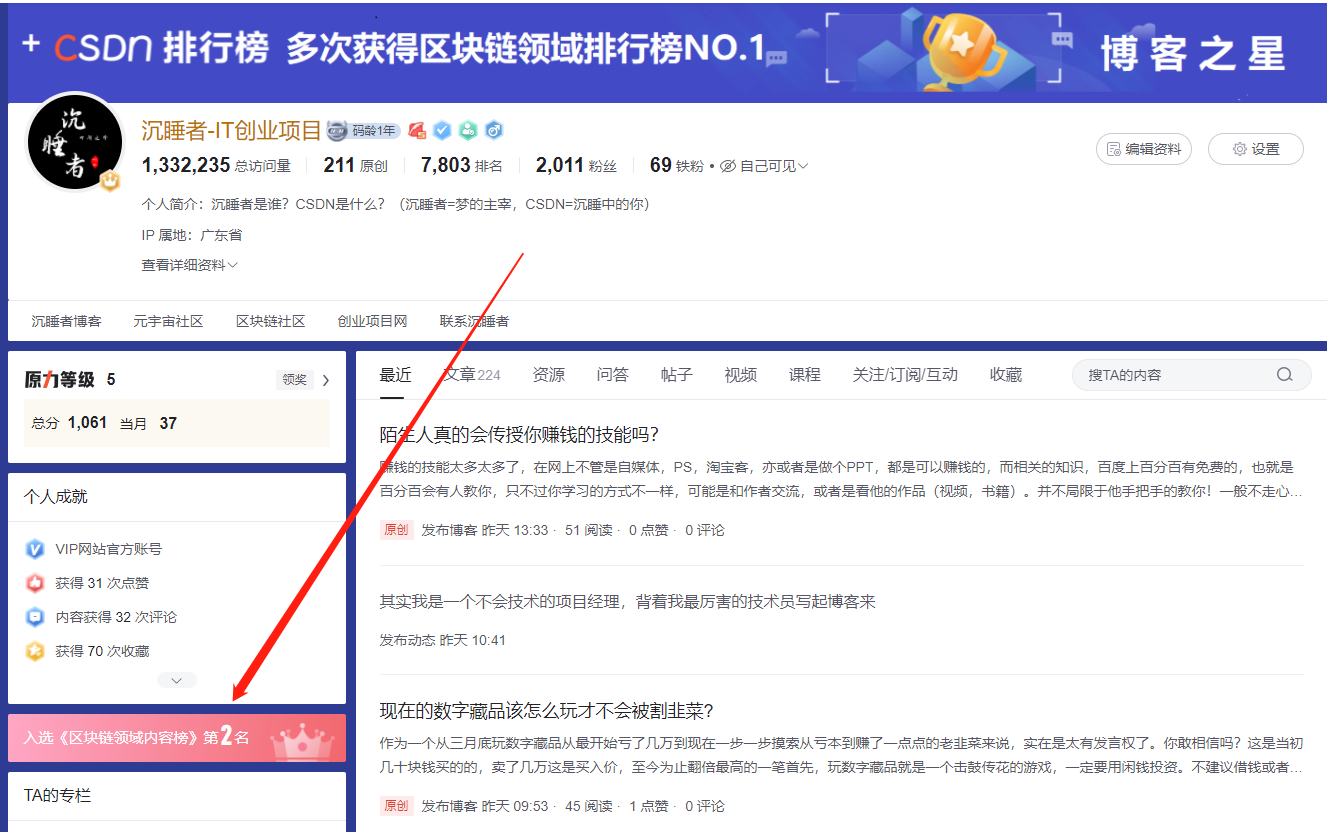Click the magnifier search icon

click(x=1285, y=375)
